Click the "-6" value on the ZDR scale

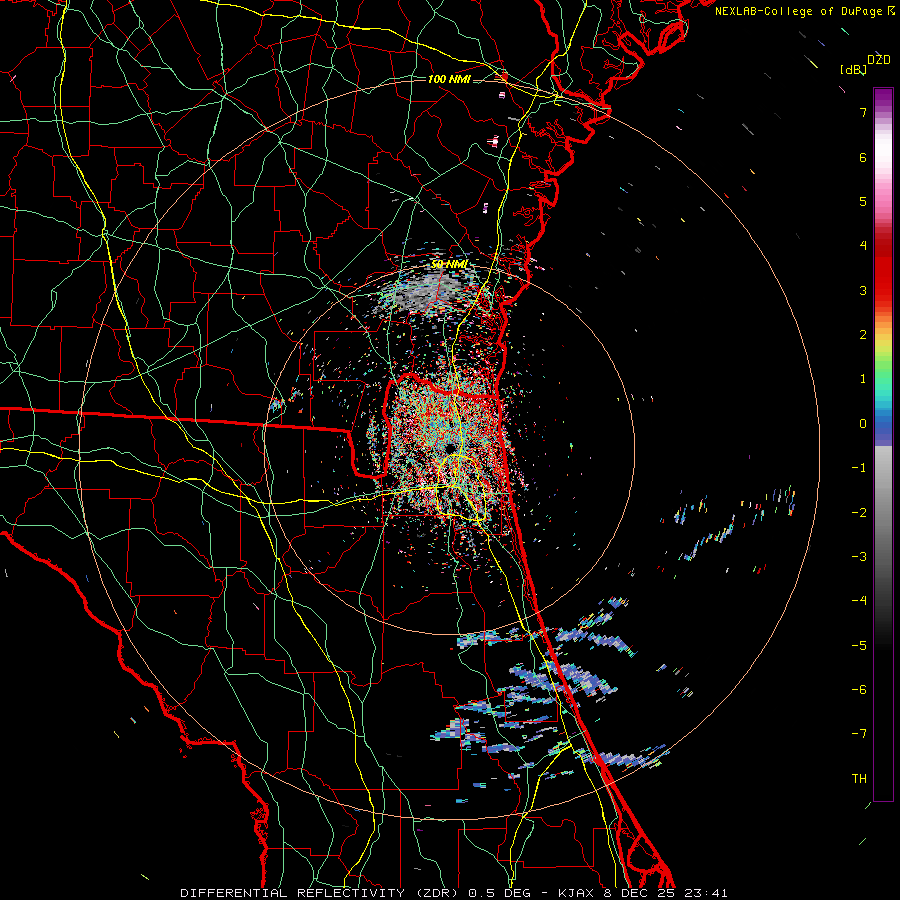(859, 690)
